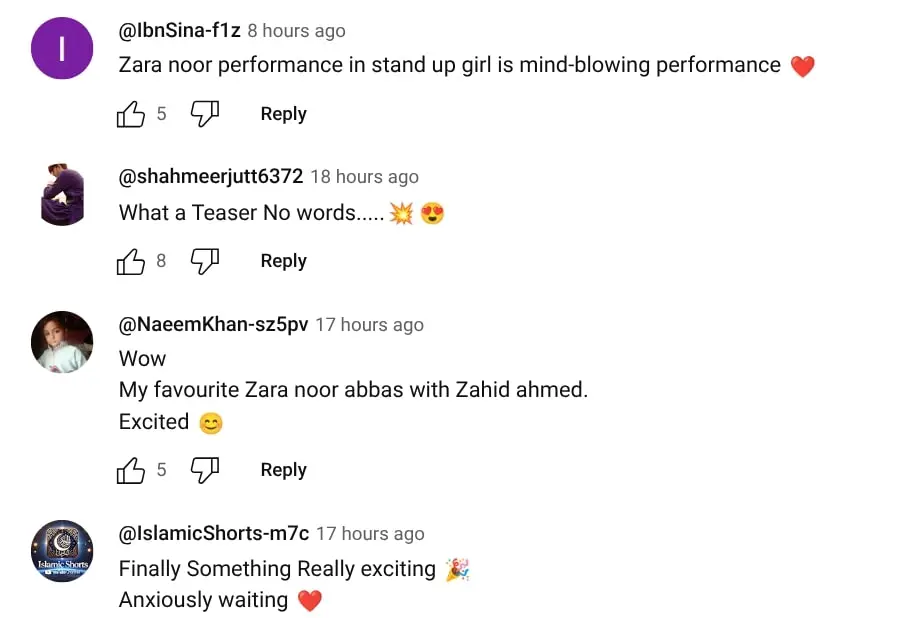907x618 pixels.
Task: Dislike the comment by @NaeemKhan-sz5pv
Action: click(205, 470)
